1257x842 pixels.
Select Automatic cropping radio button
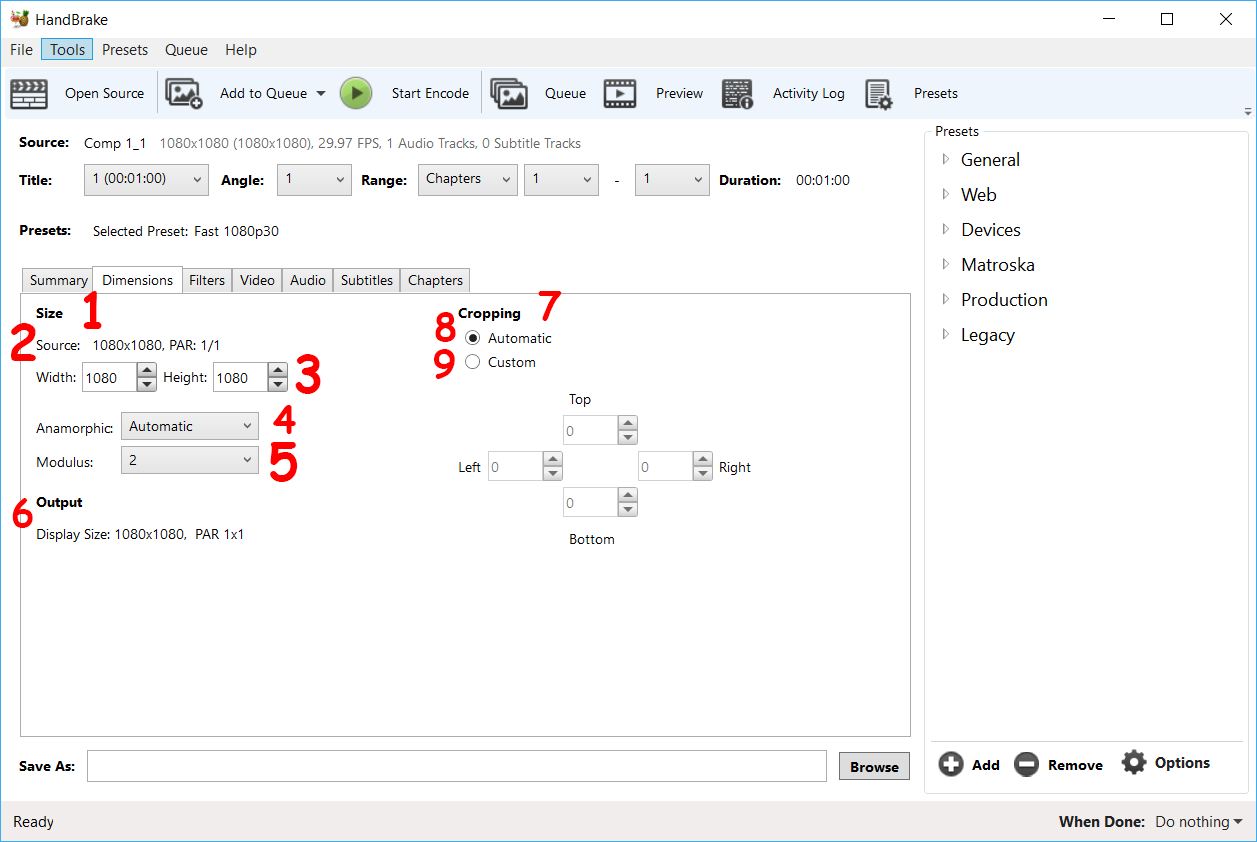(472, 338)
